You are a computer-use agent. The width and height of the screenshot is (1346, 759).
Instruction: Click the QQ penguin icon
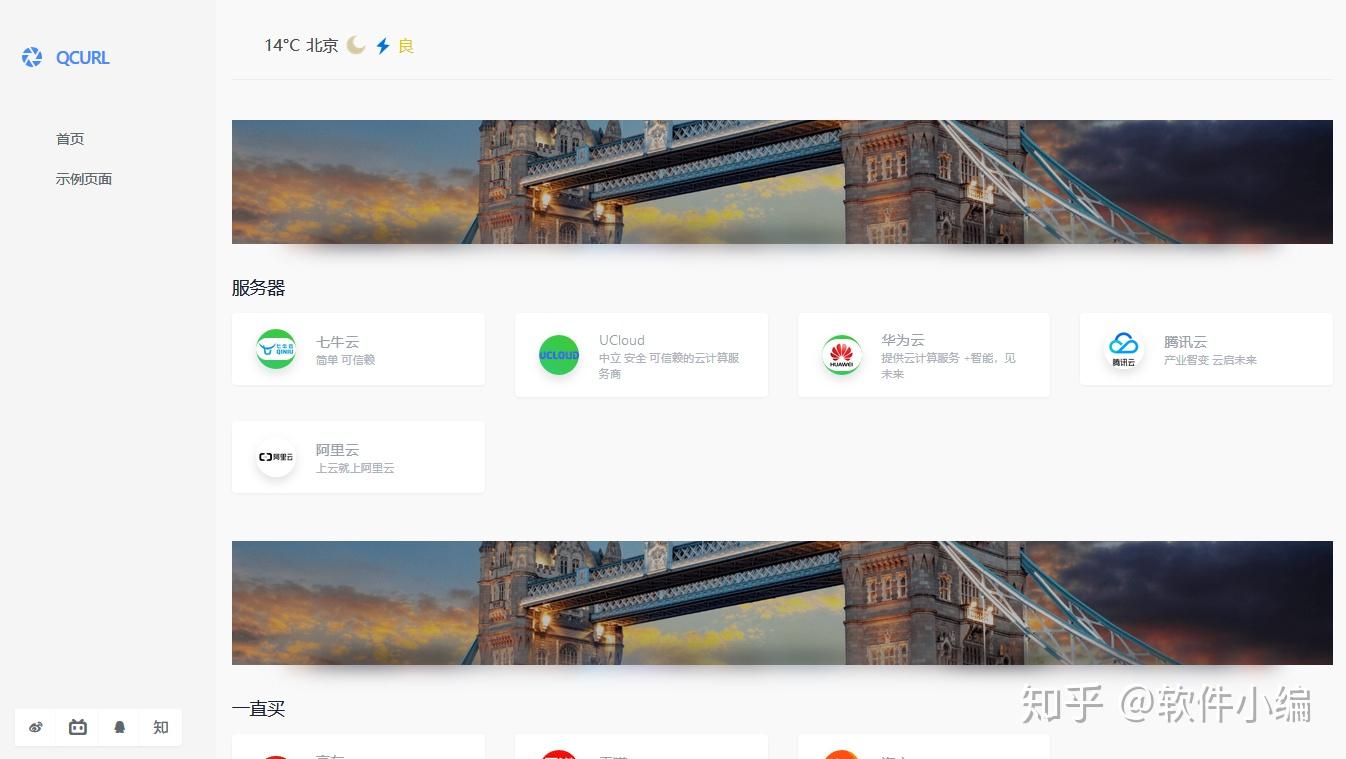(119, 727)
